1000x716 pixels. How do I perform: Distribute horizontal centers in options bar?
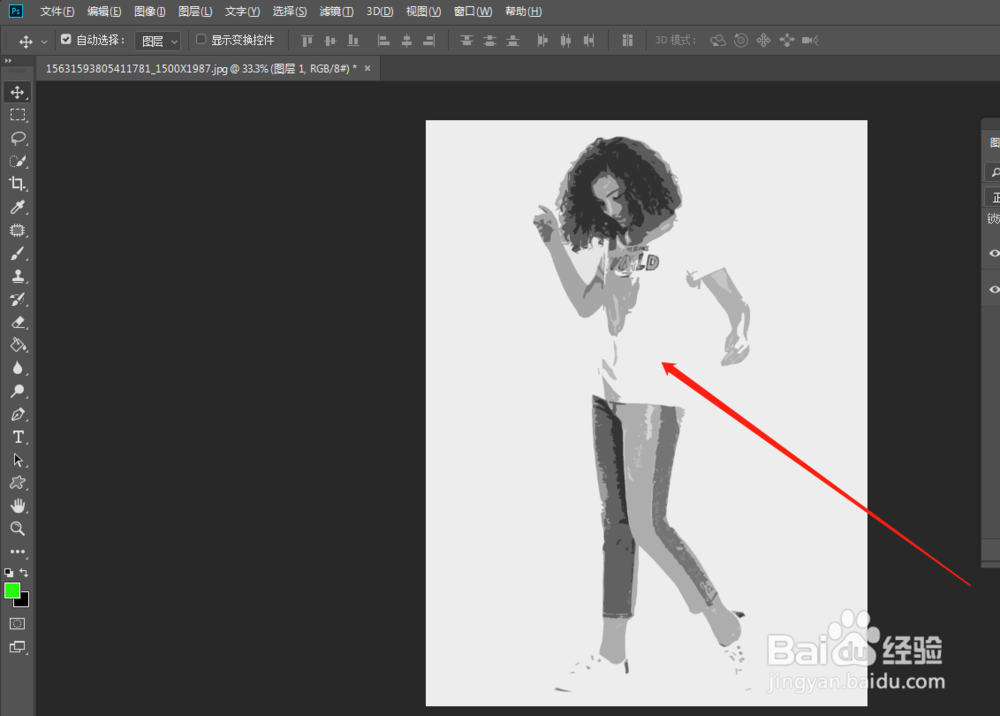(x=566, y=41)
